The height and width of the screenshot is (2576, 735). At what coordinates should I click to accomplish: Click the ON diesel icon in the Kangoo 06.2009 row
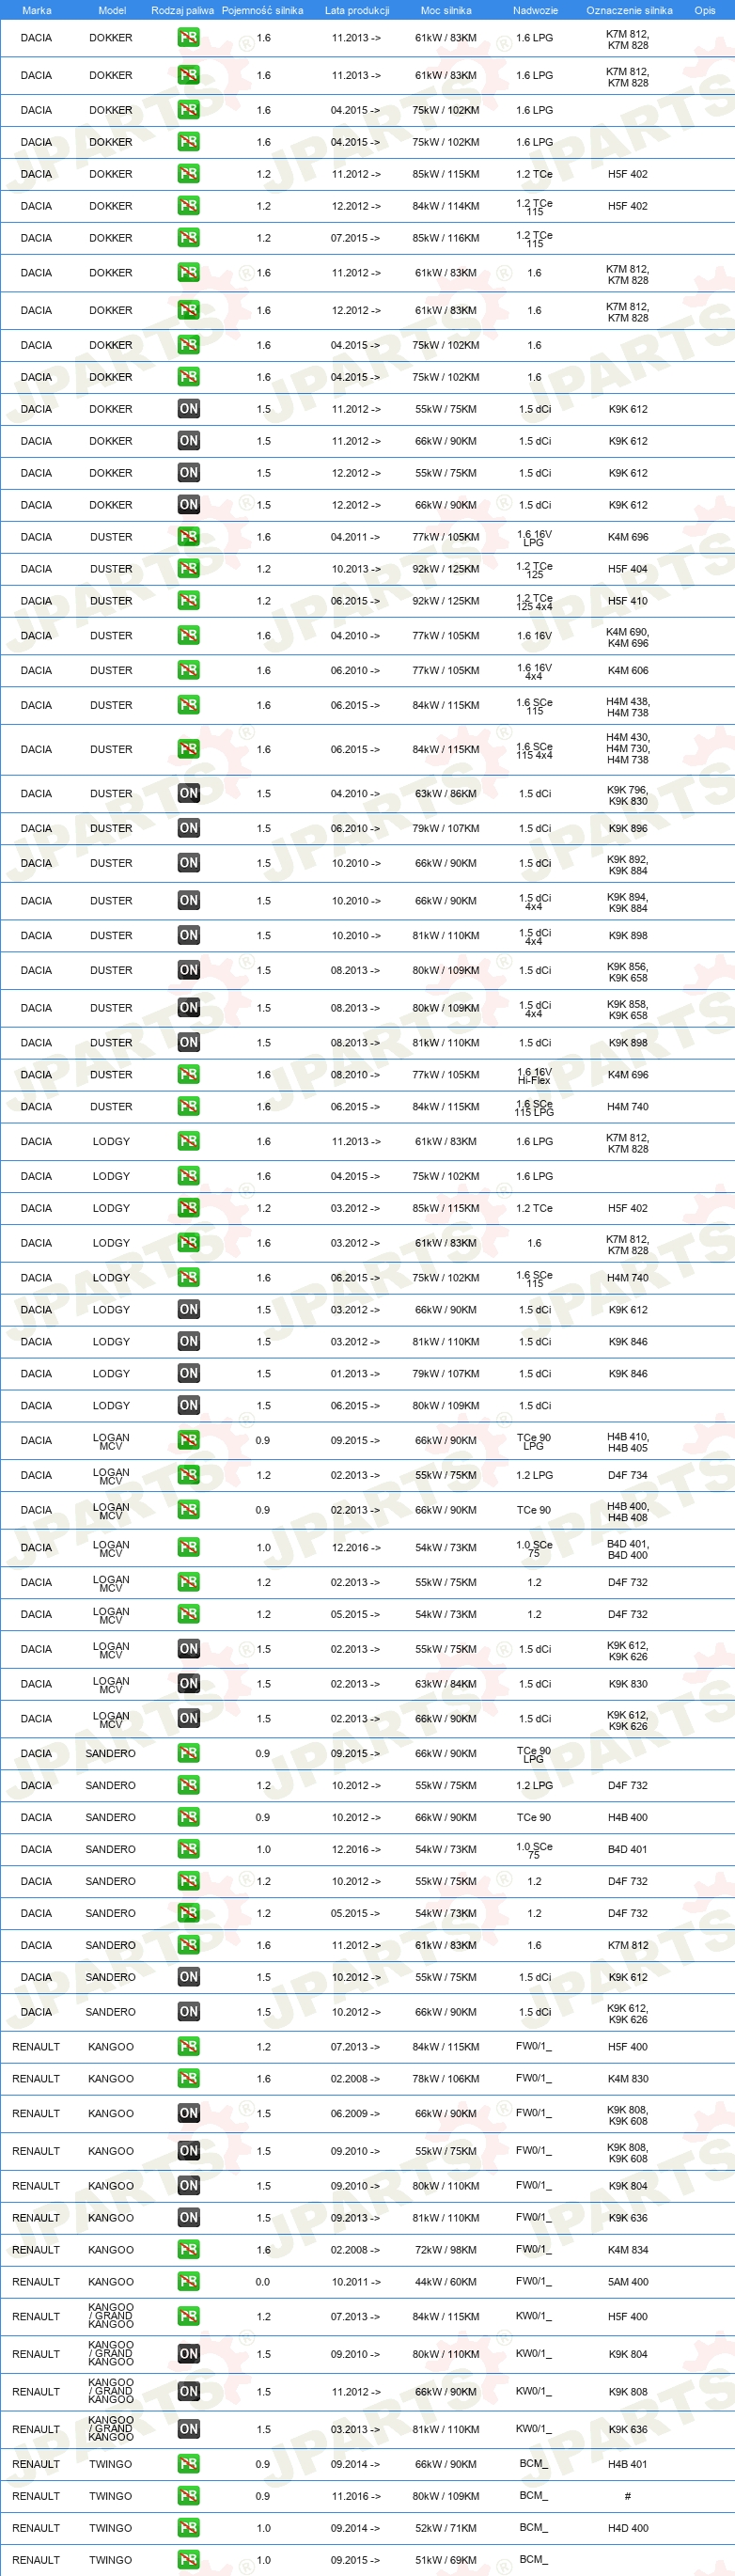pos(188,2114)
